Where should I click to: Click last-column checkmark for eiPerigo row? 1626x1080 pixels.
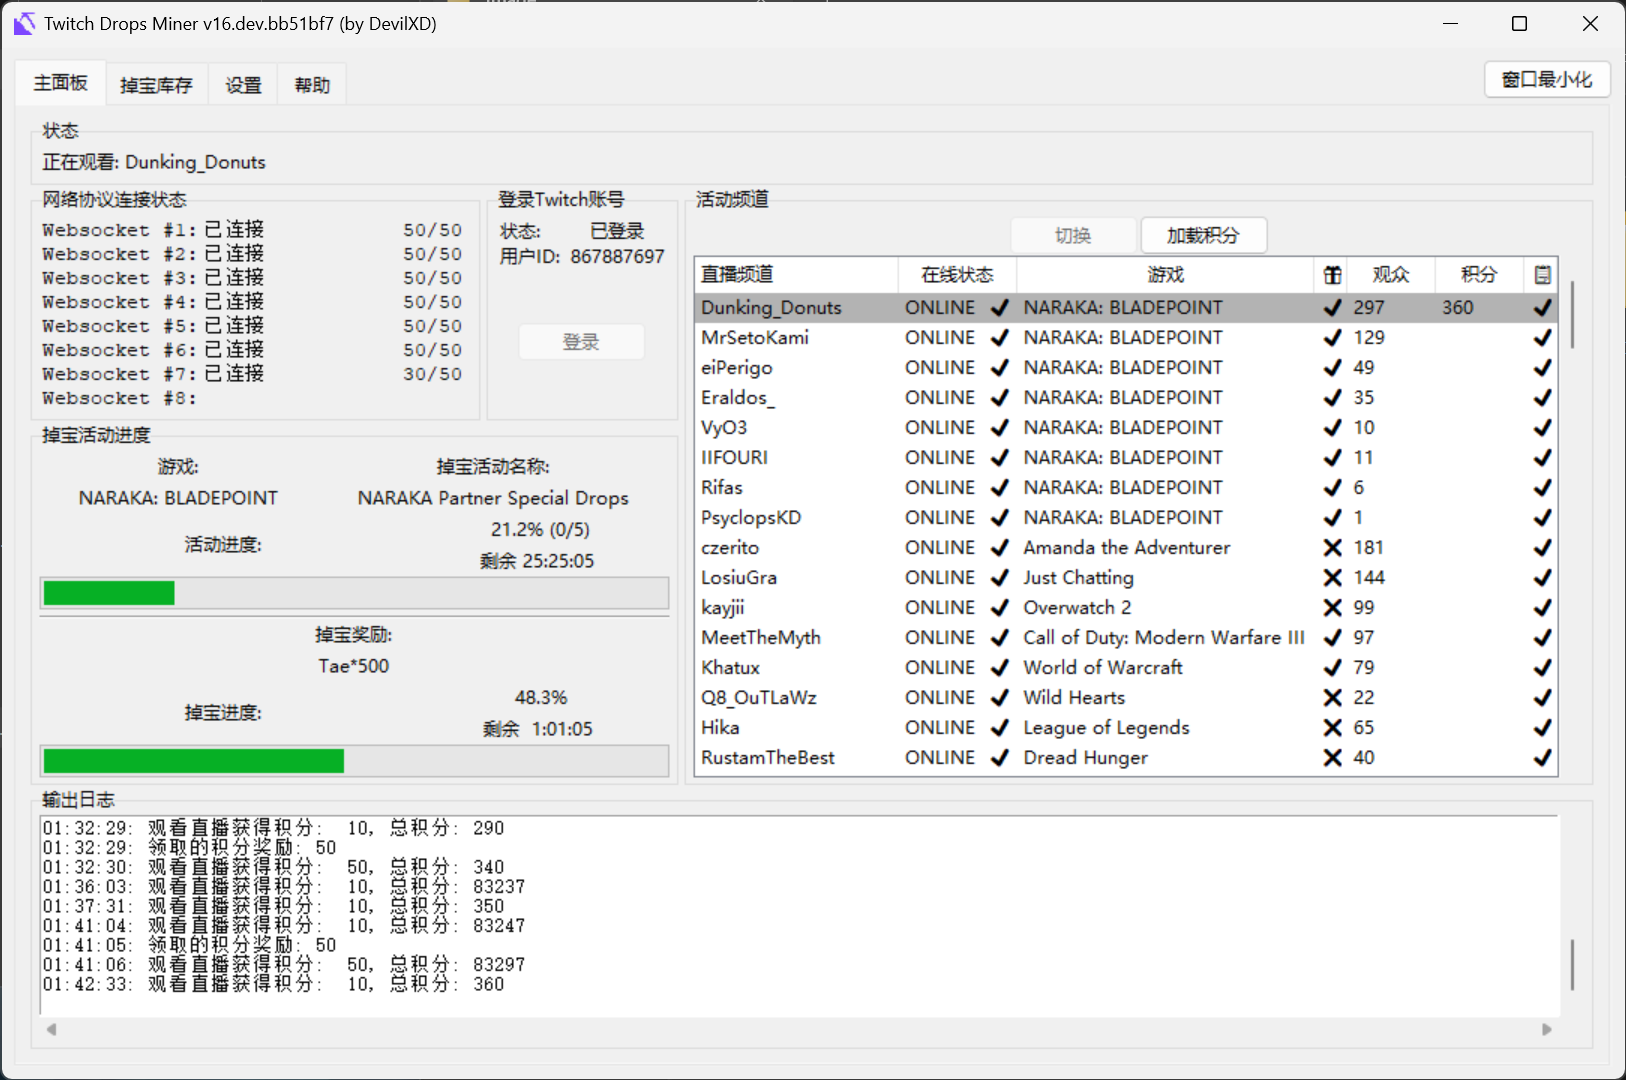coord(1542,368)
